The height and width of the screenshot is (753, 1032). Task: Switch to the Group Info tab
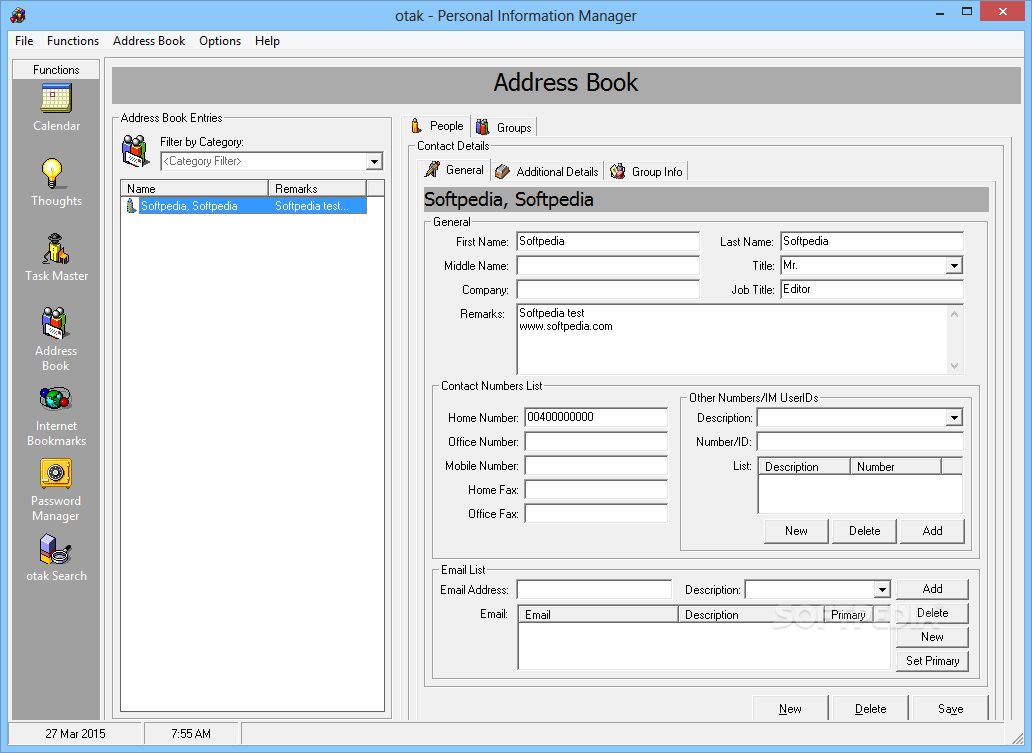click(647, 171)
